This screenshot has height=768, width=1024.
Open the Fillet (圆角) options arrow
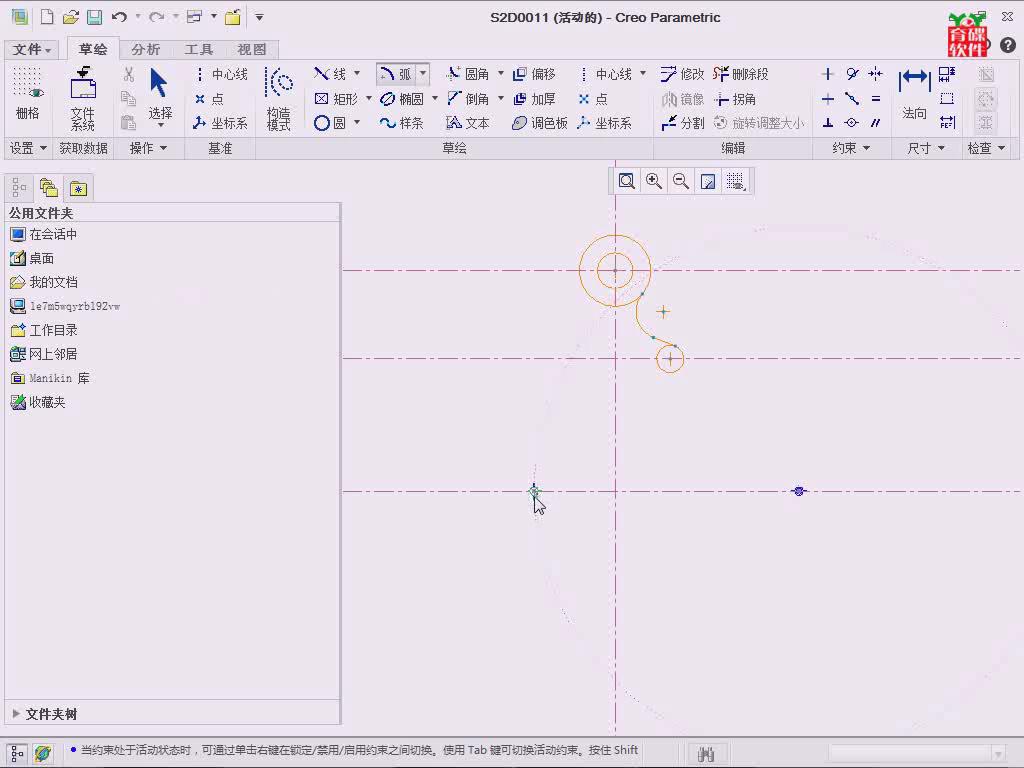click(500, 73)
